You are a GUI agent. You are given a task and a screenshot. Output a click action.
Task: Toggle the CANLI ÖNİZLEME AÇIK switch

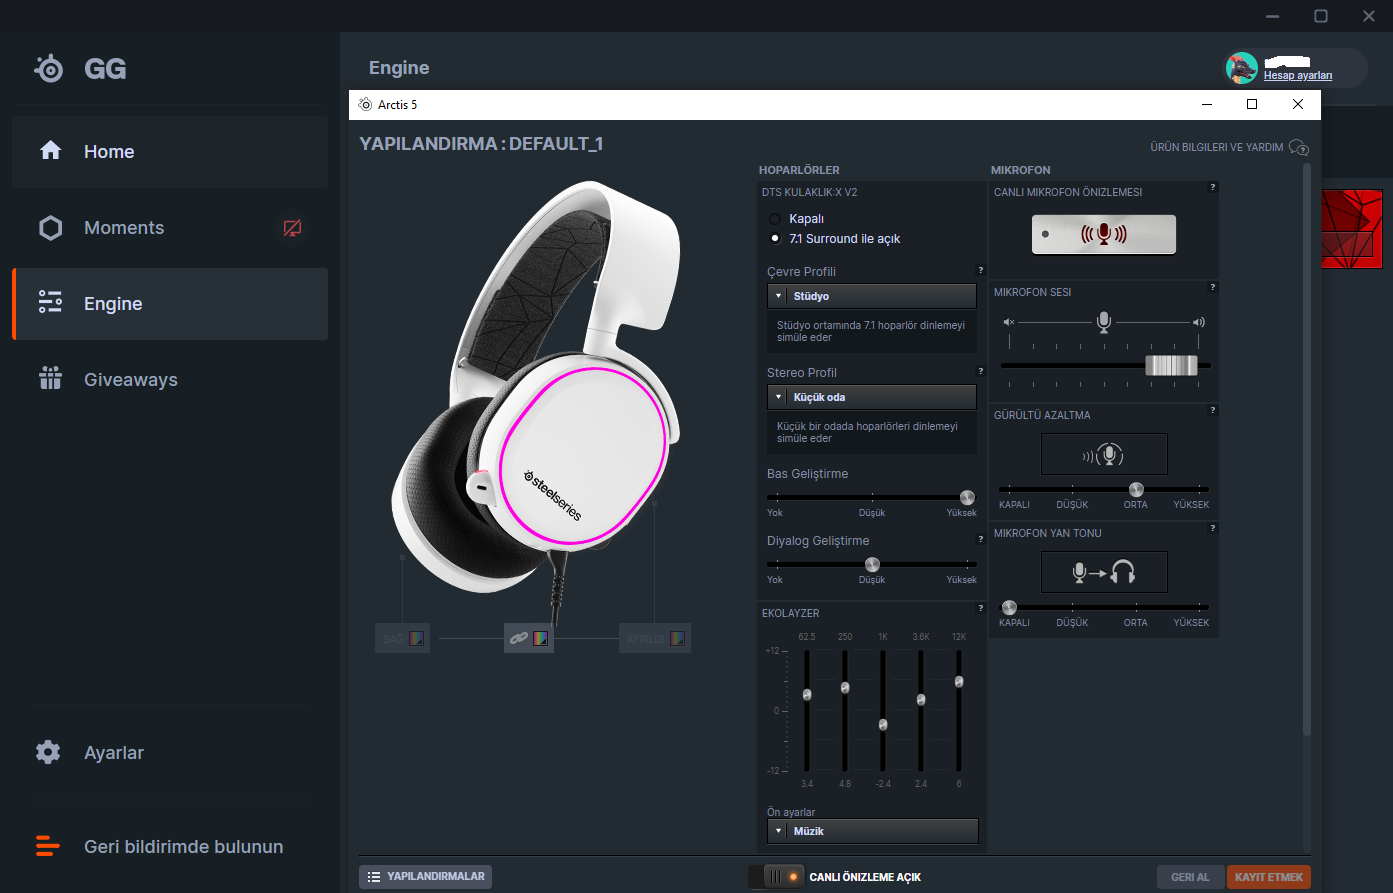[777, 877]
